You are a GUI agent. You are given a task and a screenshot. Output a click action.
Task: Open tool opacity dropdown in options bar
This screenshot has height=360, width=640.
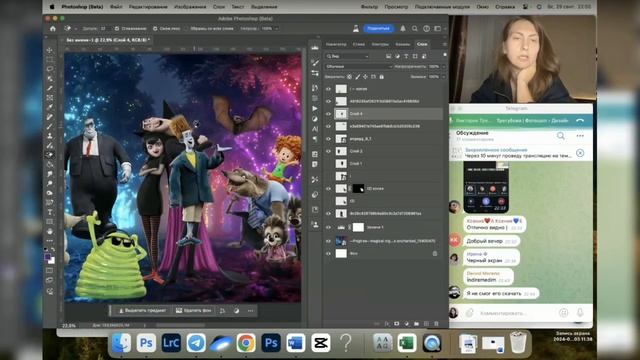click(x=276, y=29)
